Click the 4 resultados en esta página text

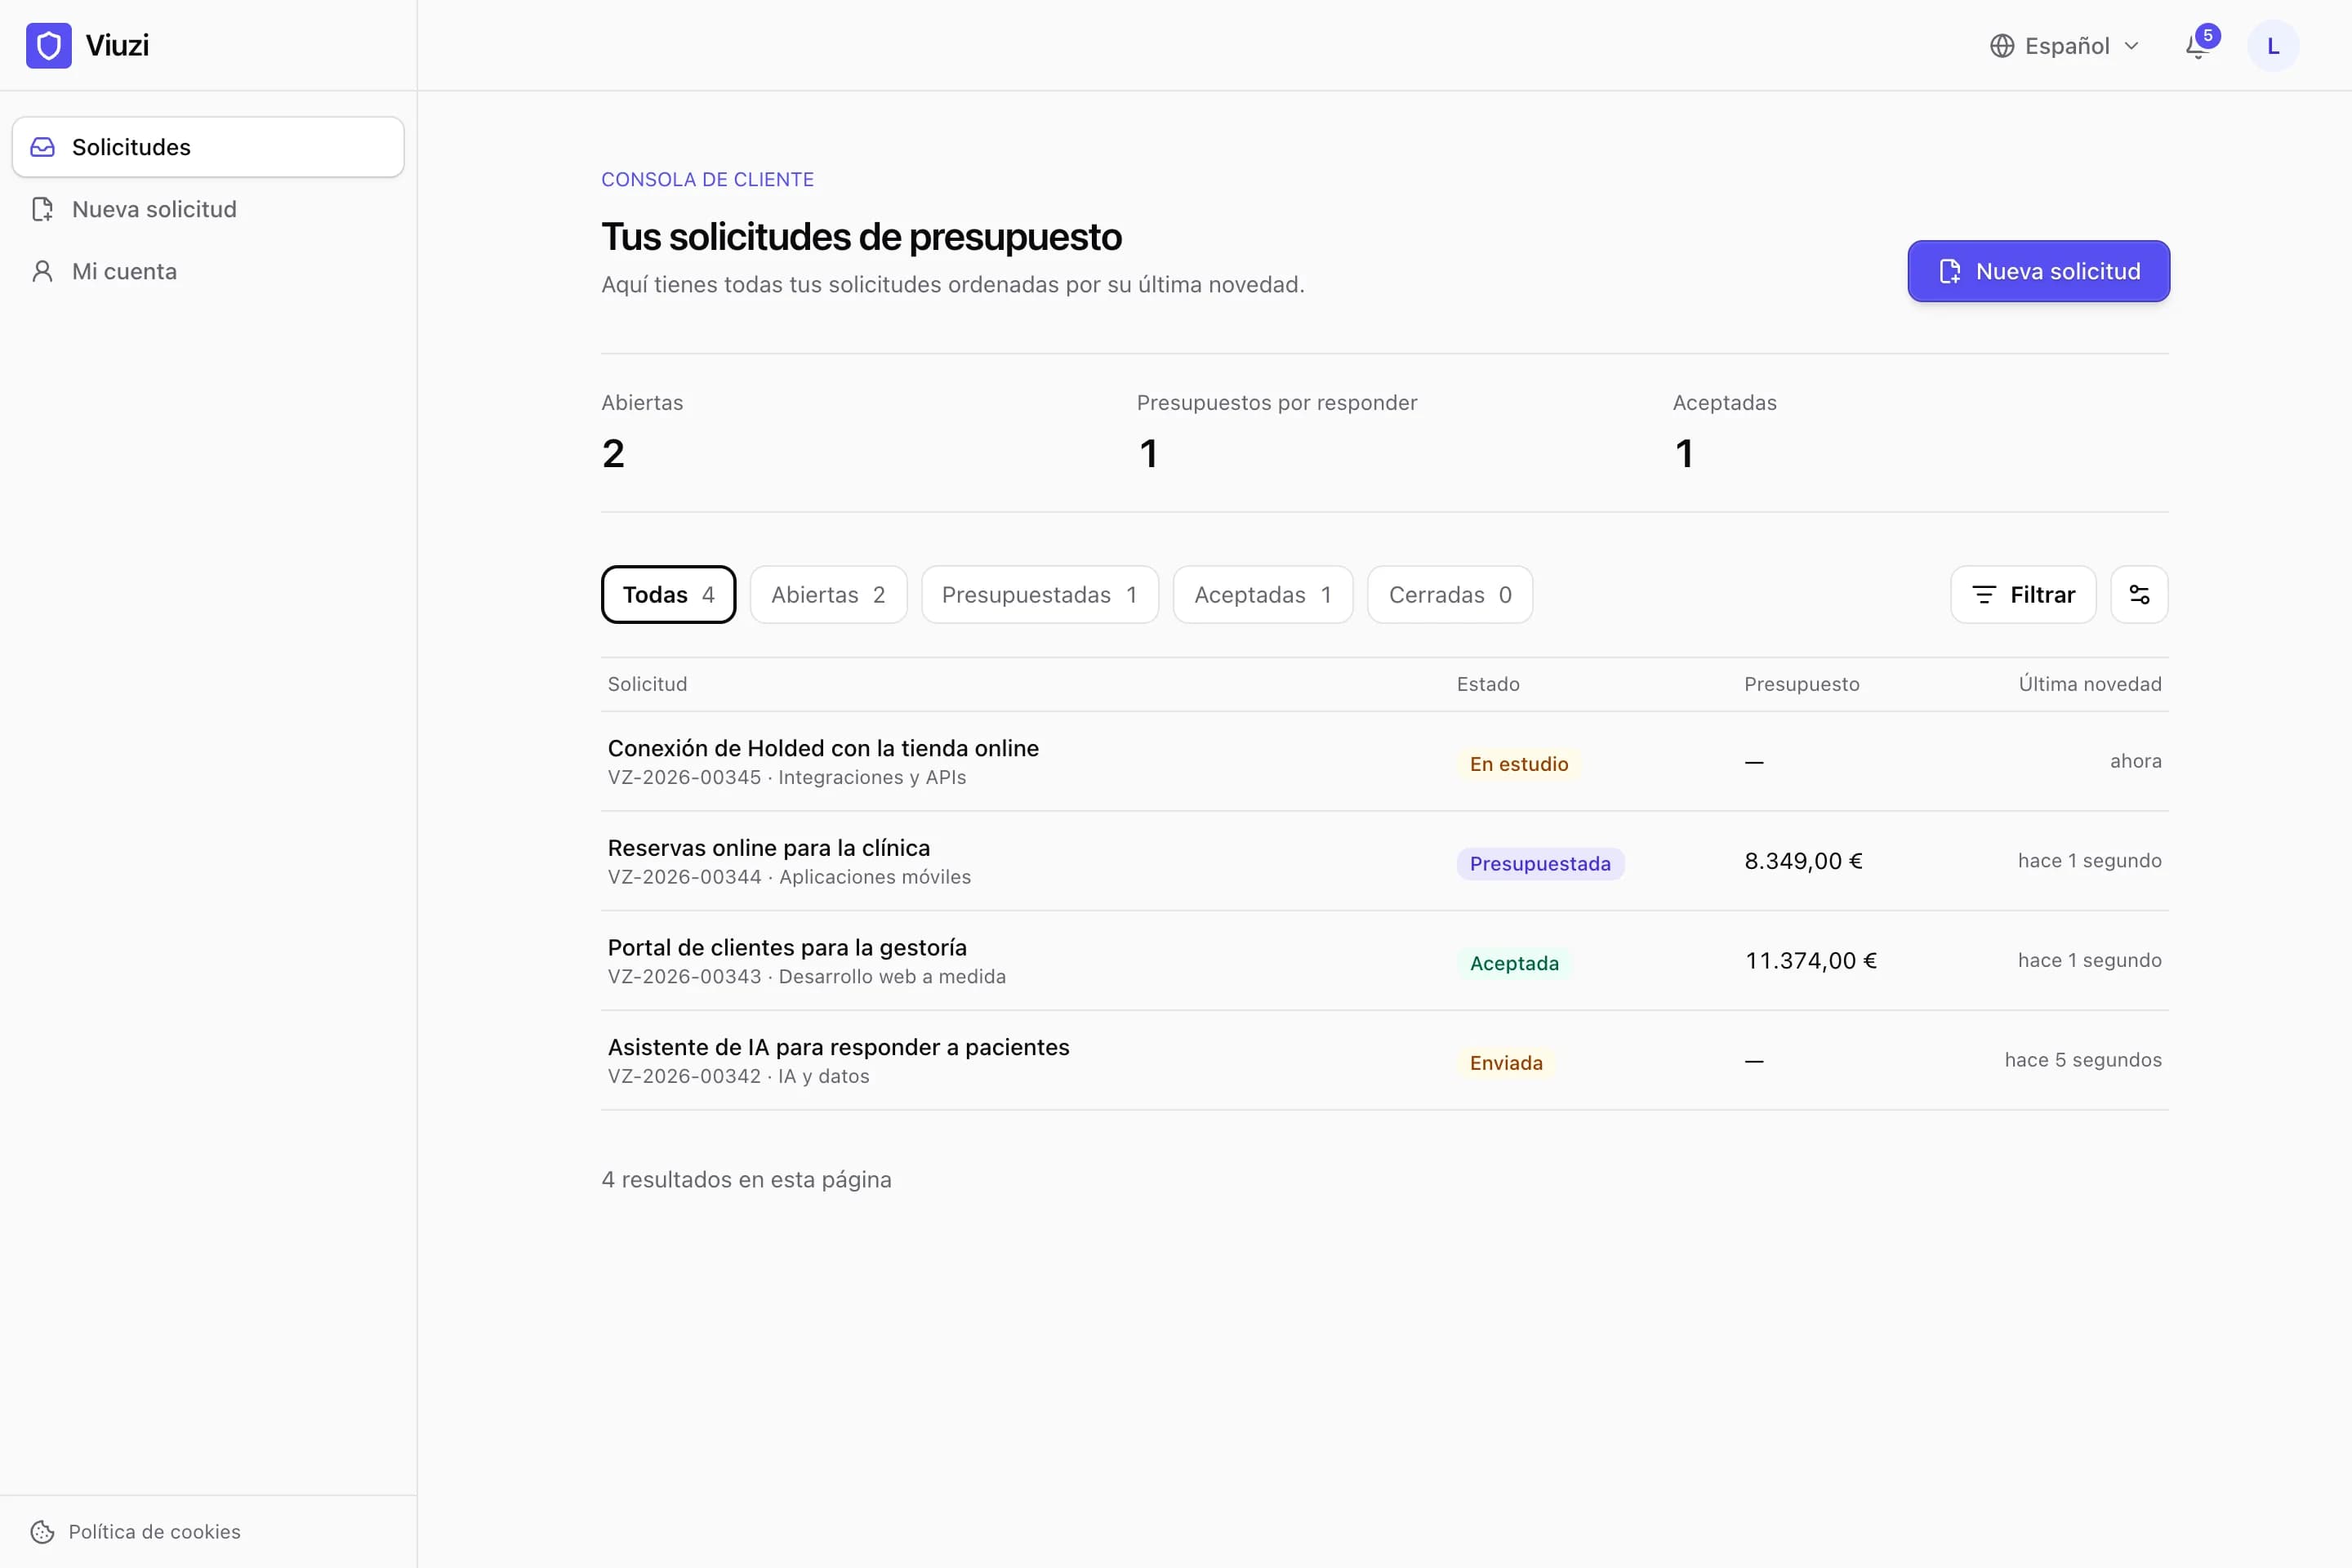click(x=746, y=1180)
